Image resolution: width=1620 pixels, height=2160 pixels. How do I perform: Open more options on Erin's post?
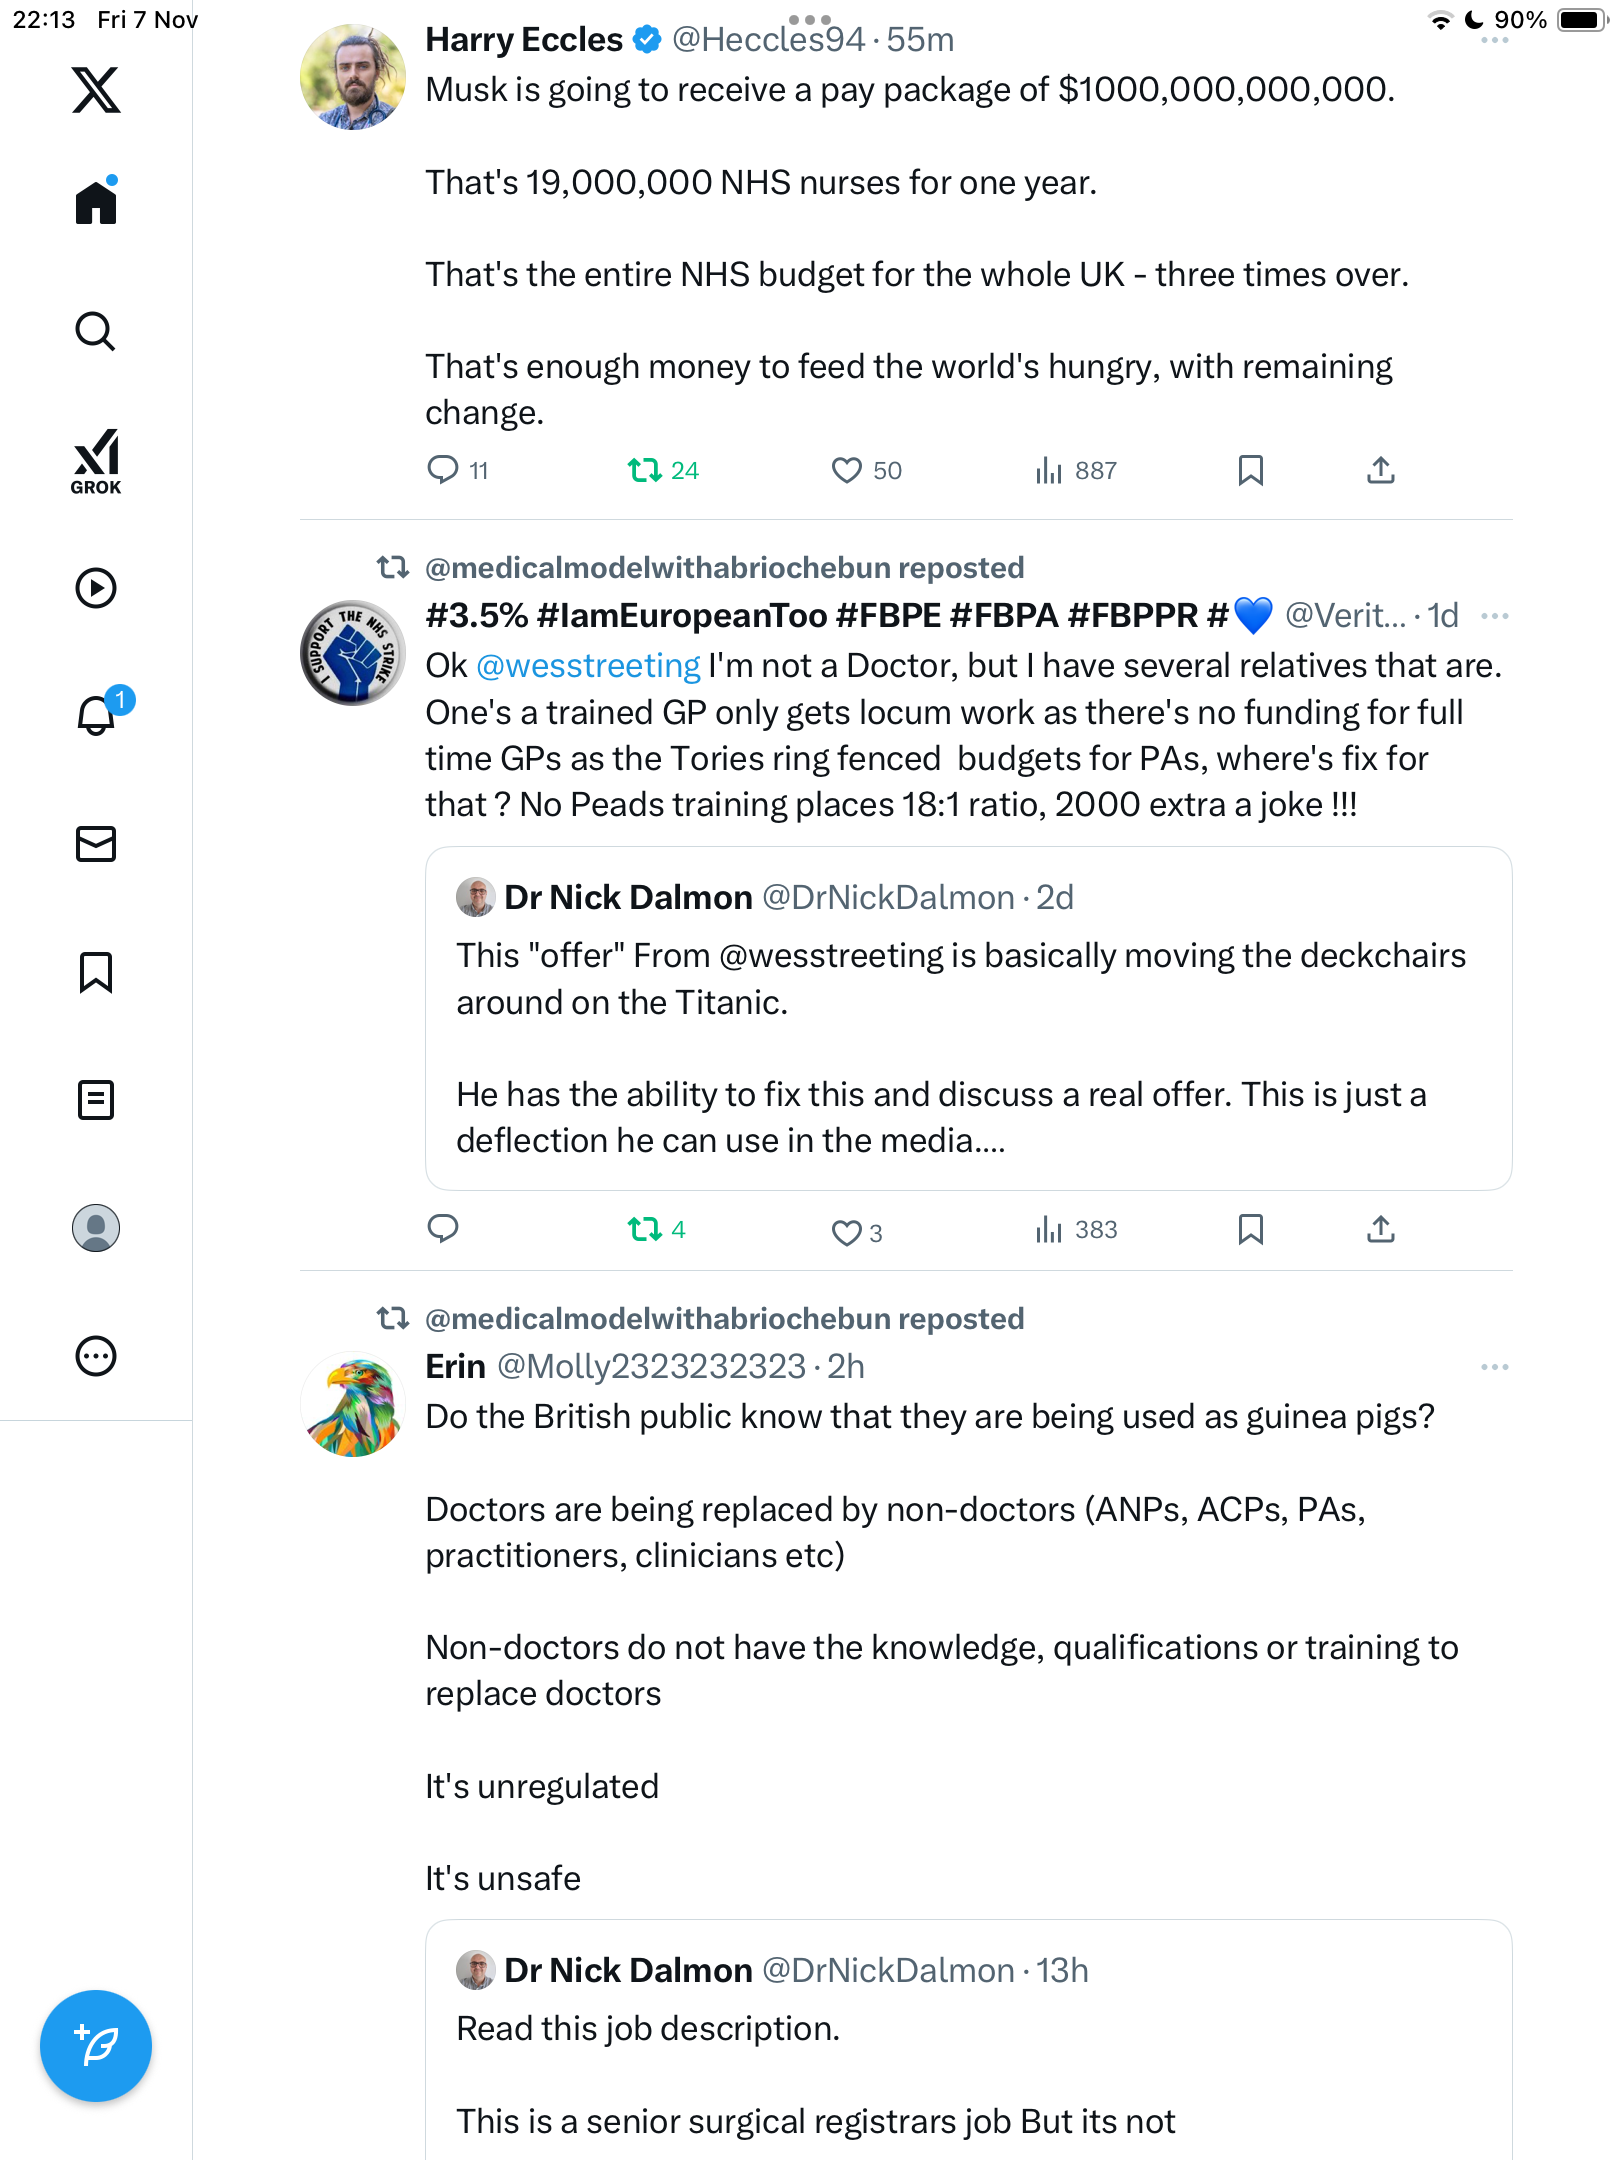[1494, 1367]
